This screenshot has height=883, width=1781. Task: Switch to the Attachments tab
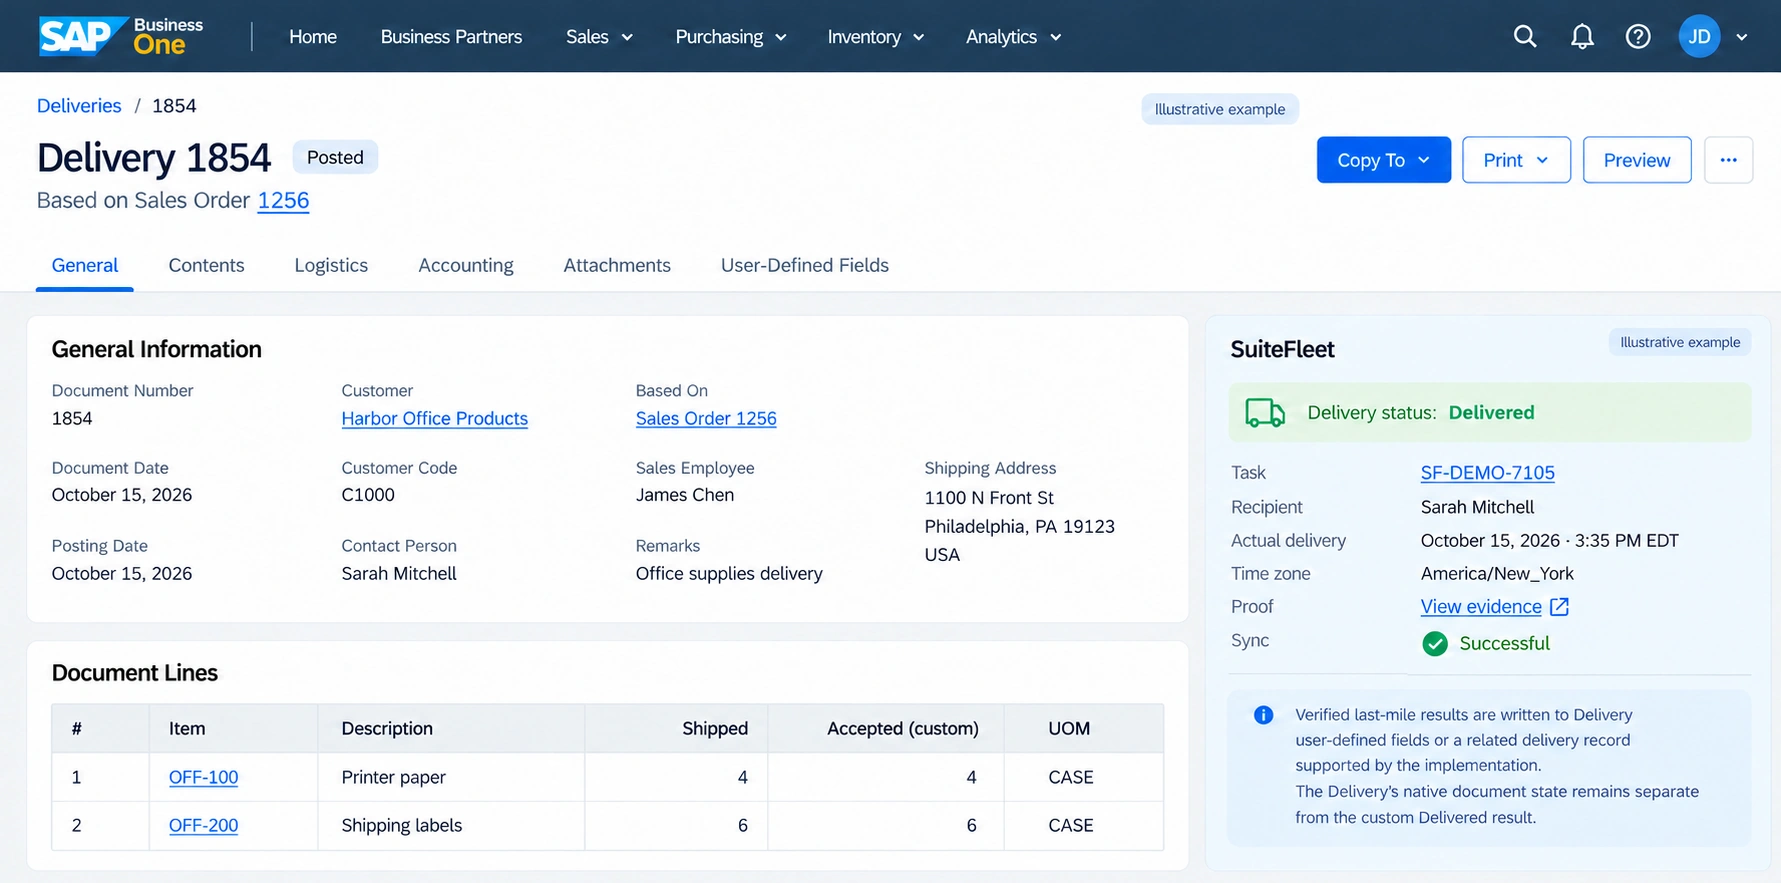pos(617,265)
